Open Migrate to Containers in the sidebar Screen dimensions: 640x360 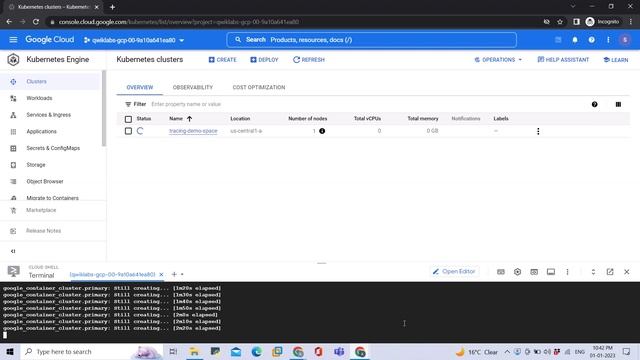tap(50, 197)
